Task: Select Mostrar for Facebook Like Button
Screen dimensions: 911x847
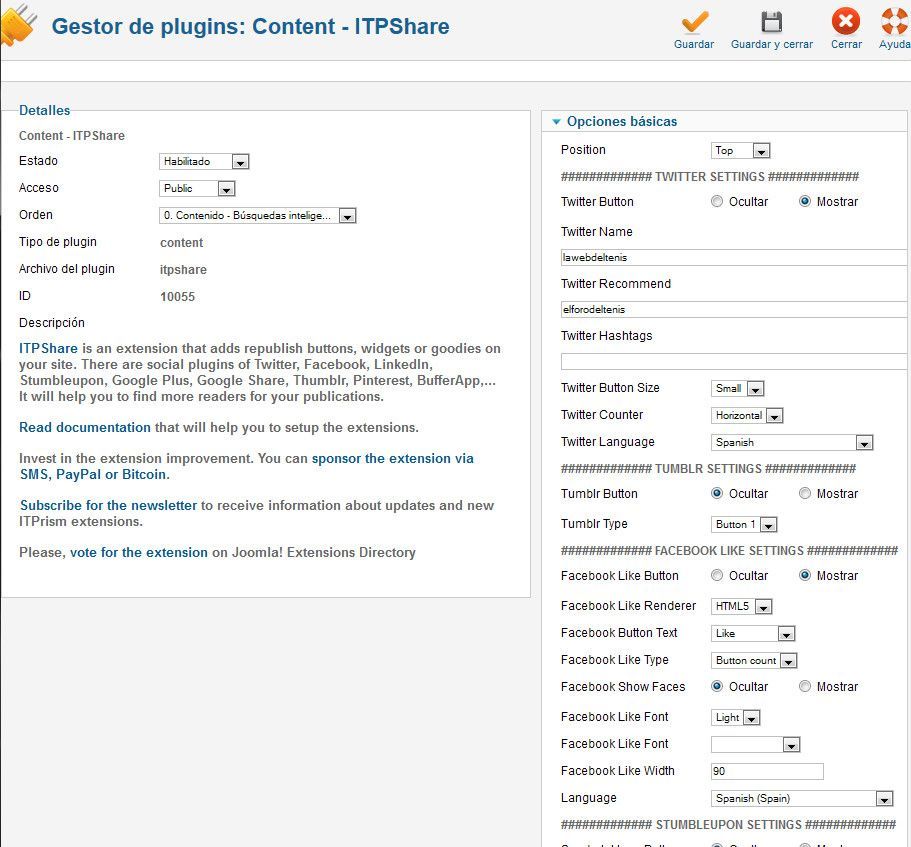Action: [x=805, y=575]
